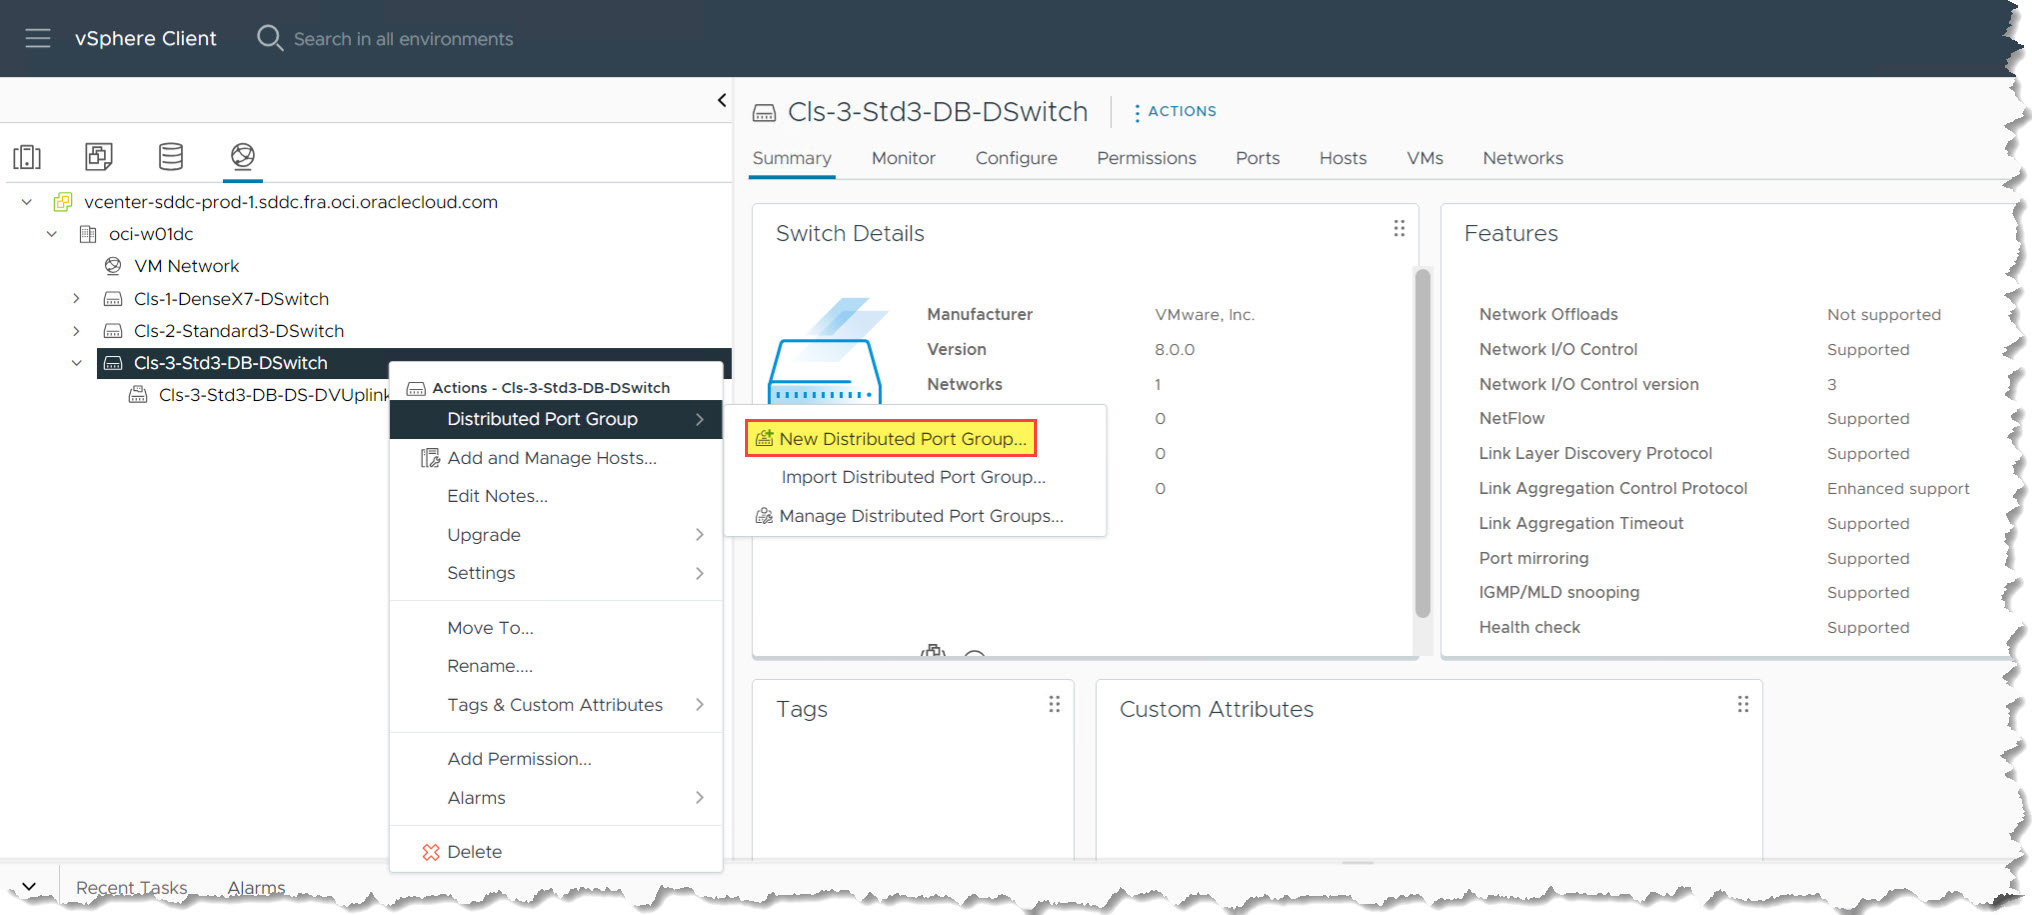This screenshot has width=2032, height=915.
Task: Click the Manage Distributed Port Groups icon
Action: (764, 516)
